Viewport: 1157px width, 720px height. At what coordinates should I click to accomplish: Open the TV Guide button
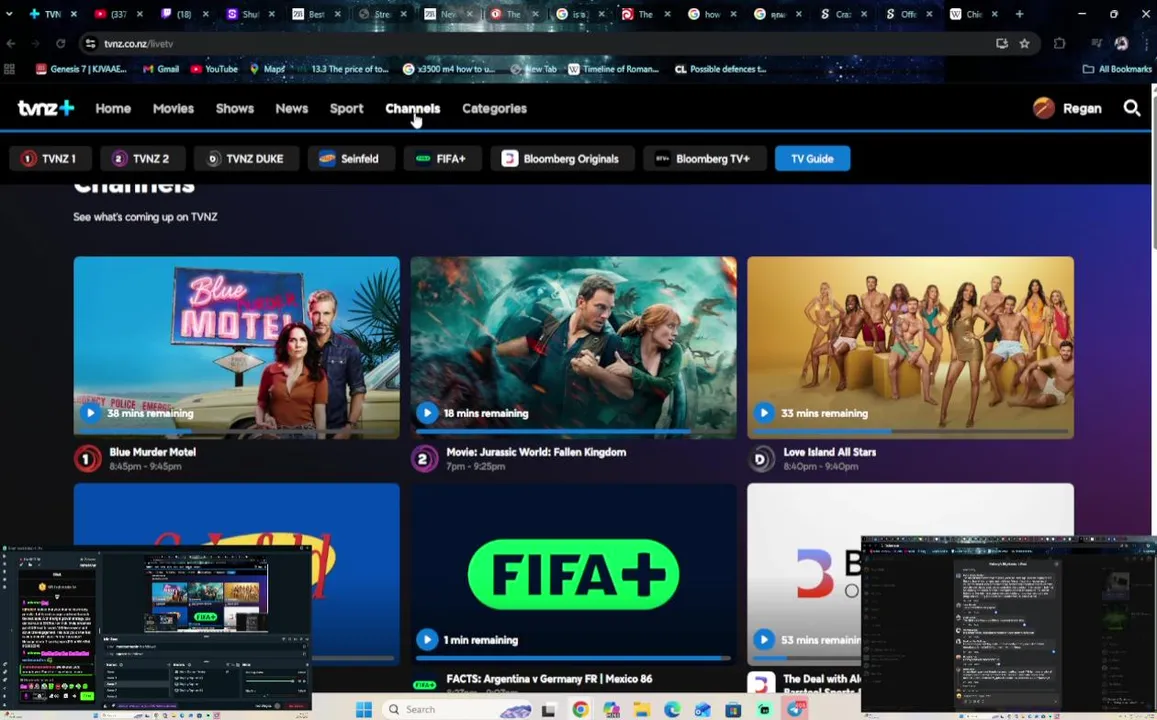[x=812, y=159]
